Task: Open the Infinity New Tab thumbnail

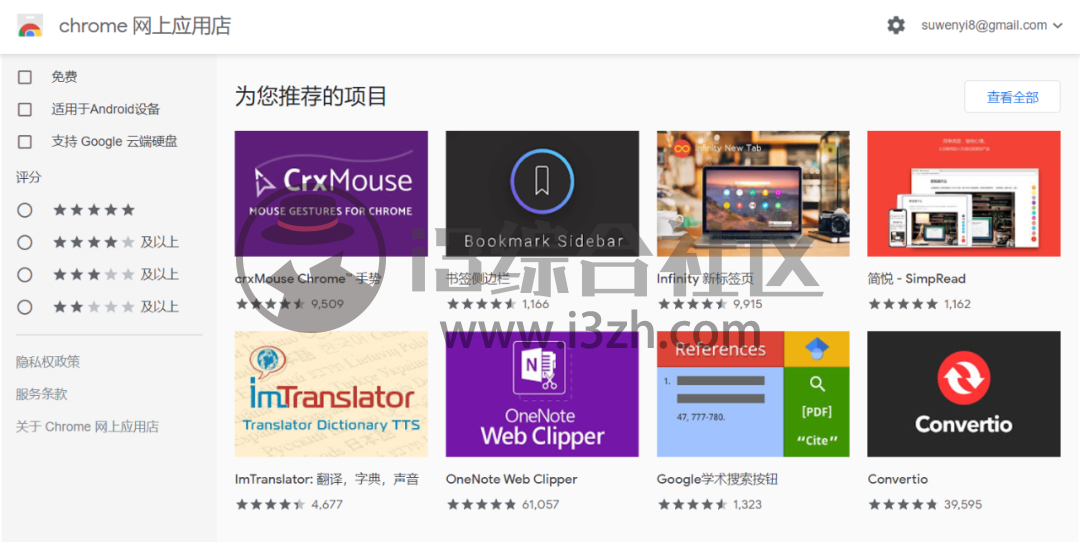Action: 753,194
